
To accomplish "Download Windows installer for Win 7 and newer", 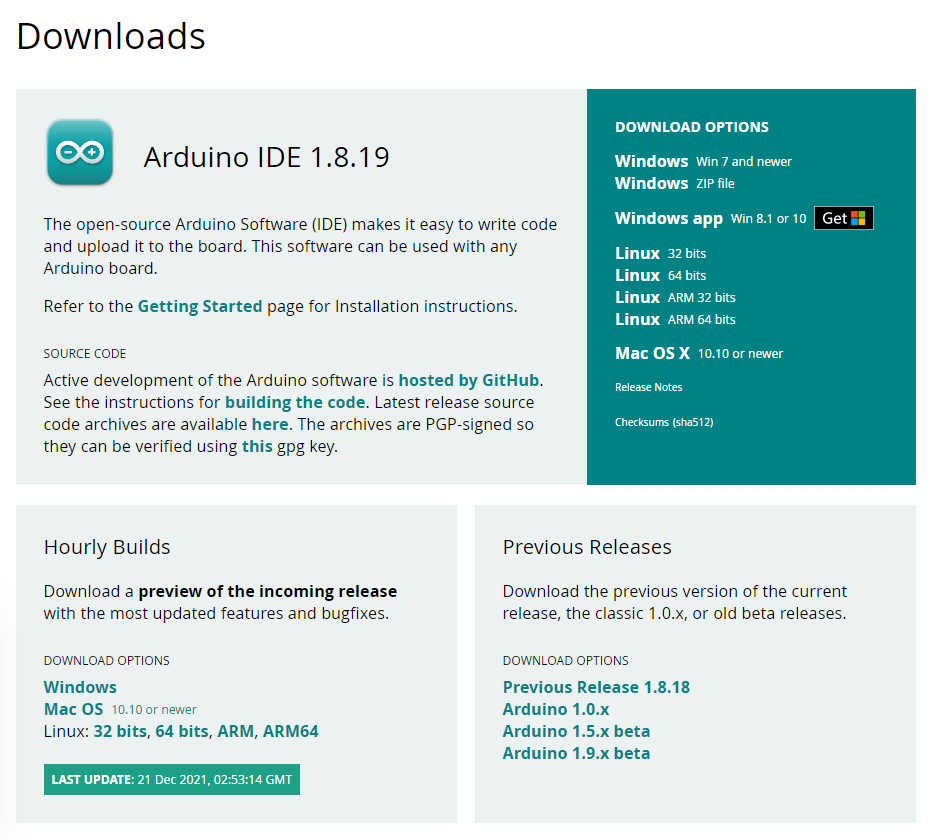I will (x=703, y=161).
